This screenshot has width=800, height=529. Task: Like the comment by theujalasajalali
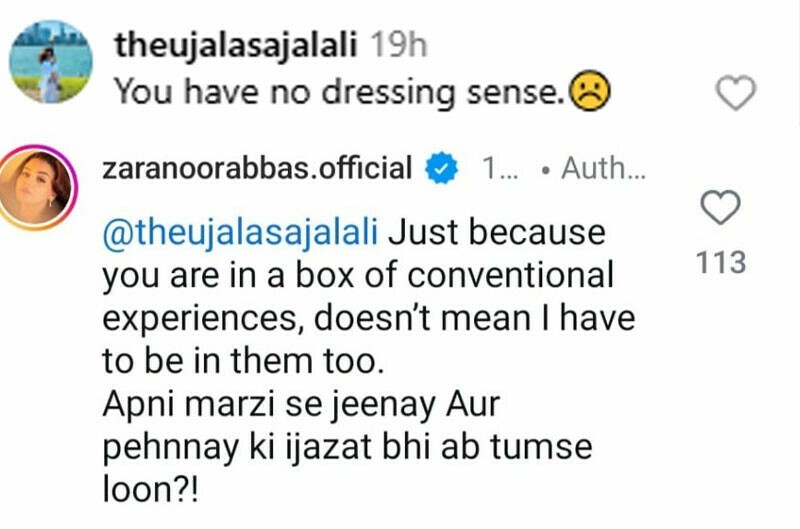(737, 95)
